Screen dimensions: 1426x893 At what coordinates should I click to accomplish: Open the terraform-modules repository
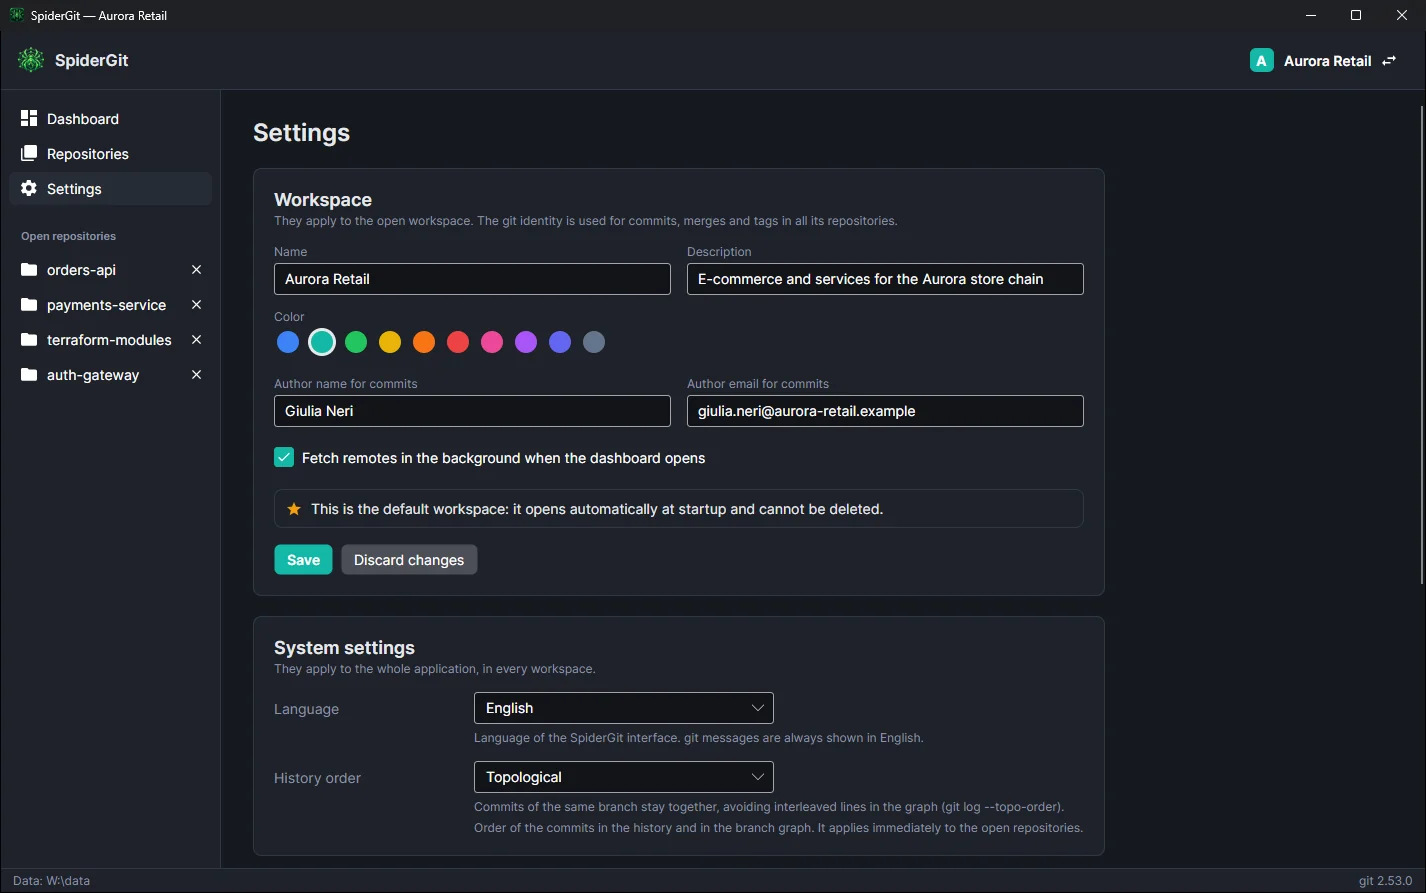coord(109,340)
